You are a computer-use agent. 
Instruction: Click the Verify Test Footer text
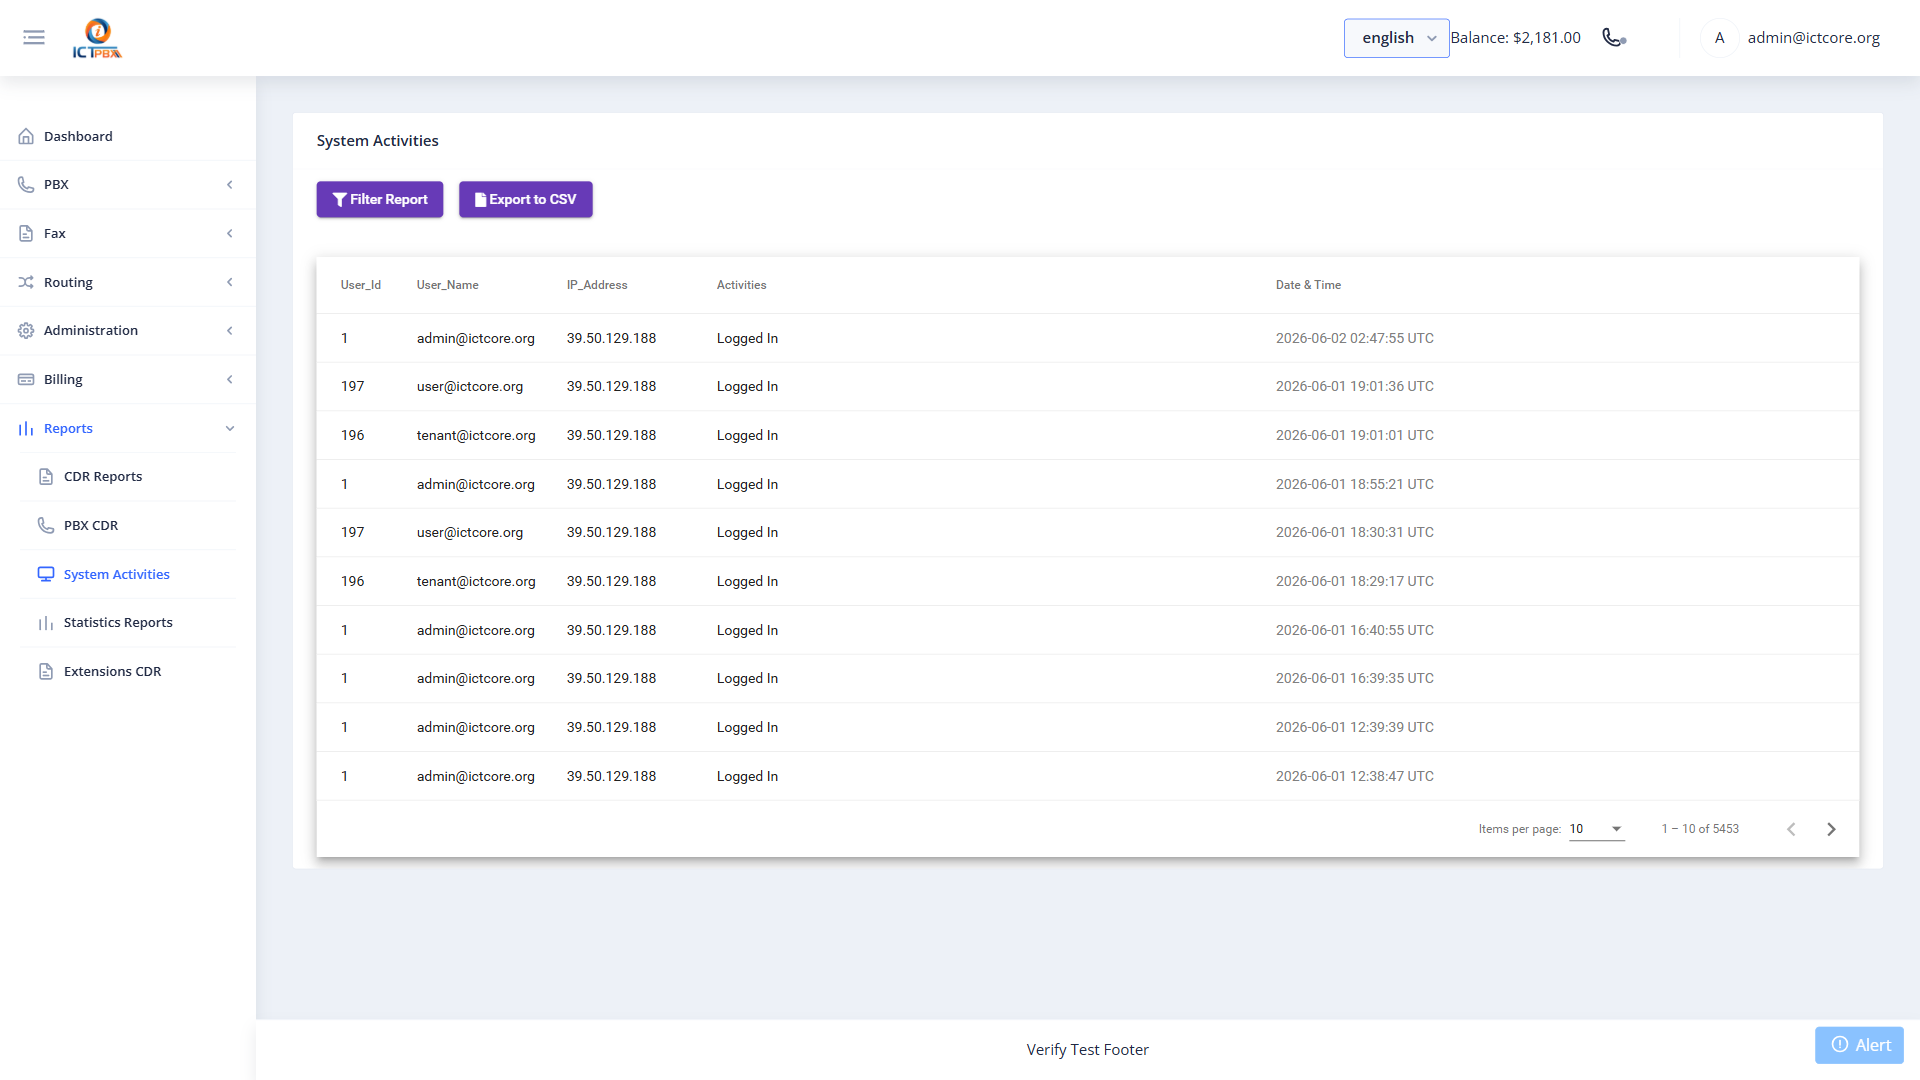[1087, 1050]
